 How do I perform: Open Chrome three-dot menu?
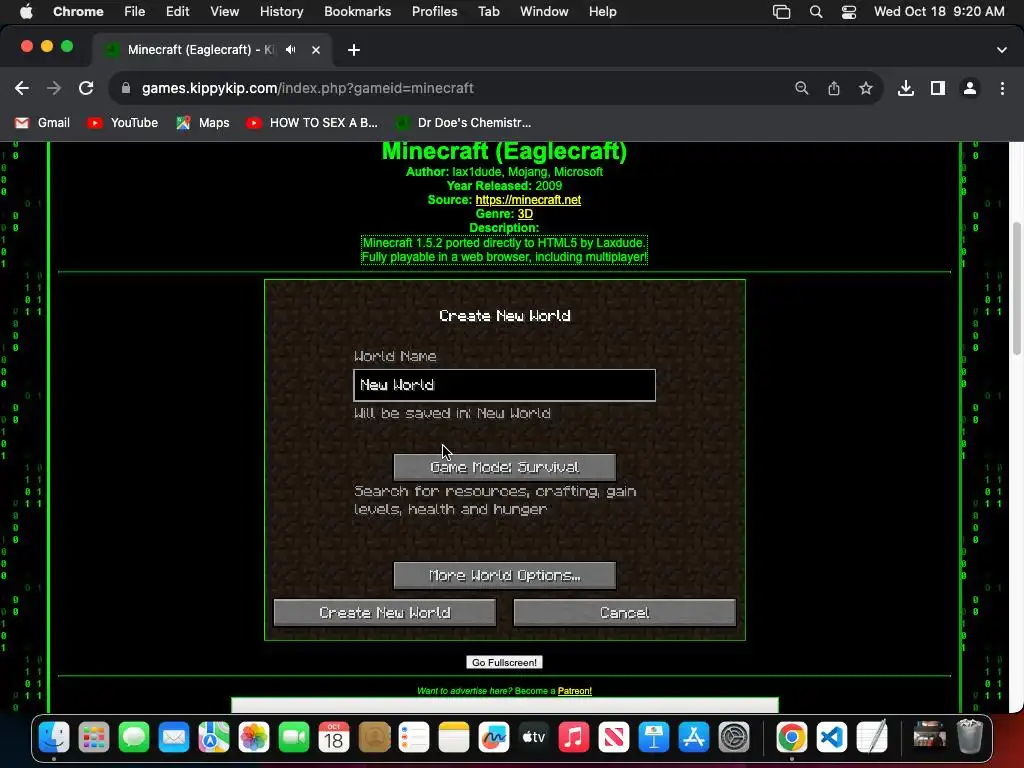(1002, 88)
